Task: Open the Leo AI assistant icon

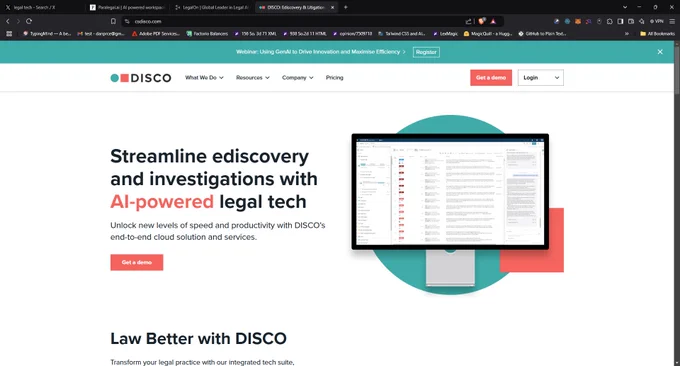Action: coord(641,21)
